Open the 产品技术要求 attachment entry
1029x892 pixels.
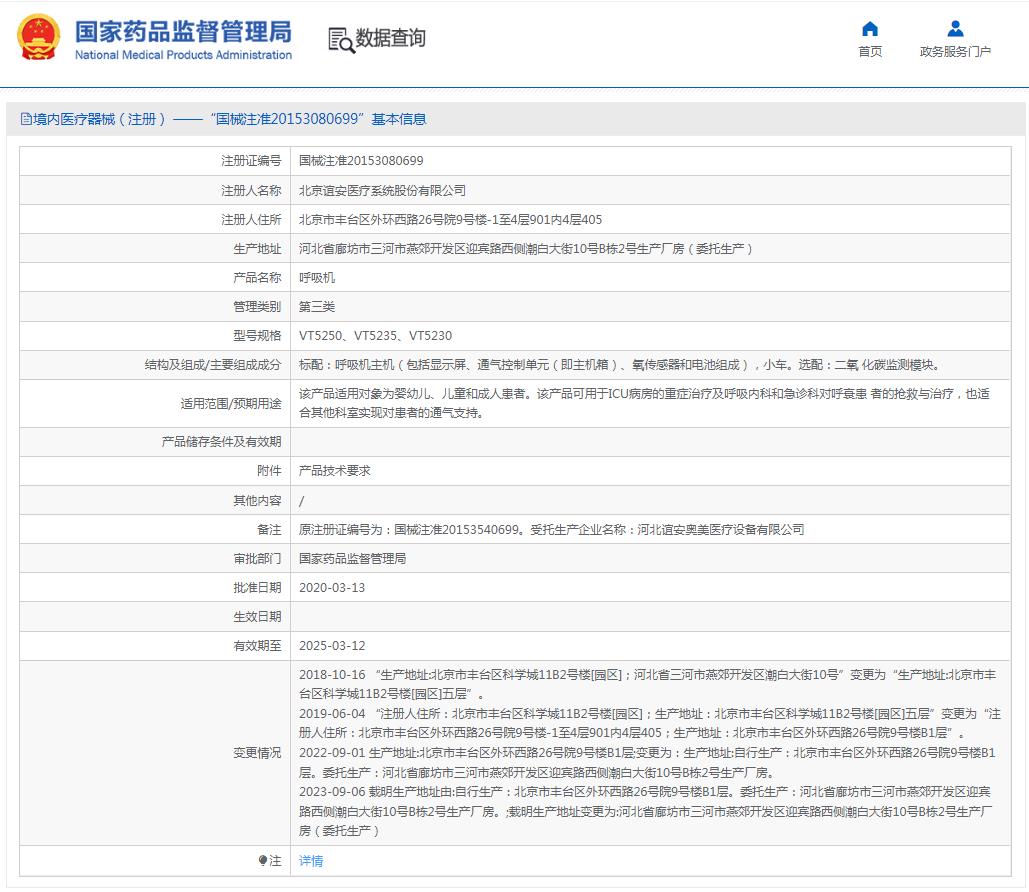click(335, 470)
